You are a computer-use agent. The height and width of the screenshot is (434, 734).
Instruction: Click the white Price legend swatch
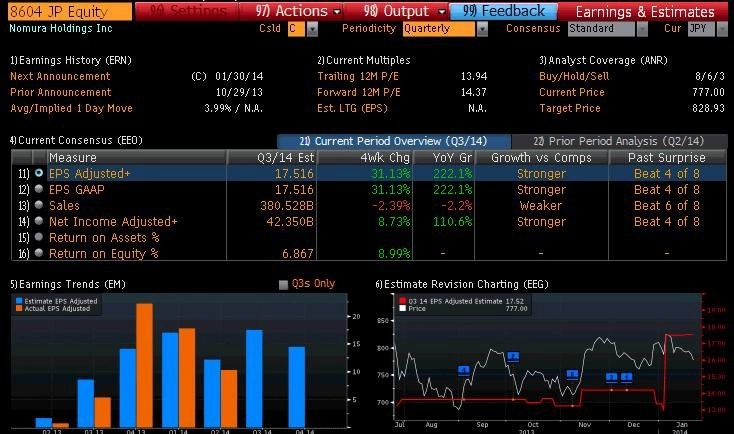[x=403, y=309]
